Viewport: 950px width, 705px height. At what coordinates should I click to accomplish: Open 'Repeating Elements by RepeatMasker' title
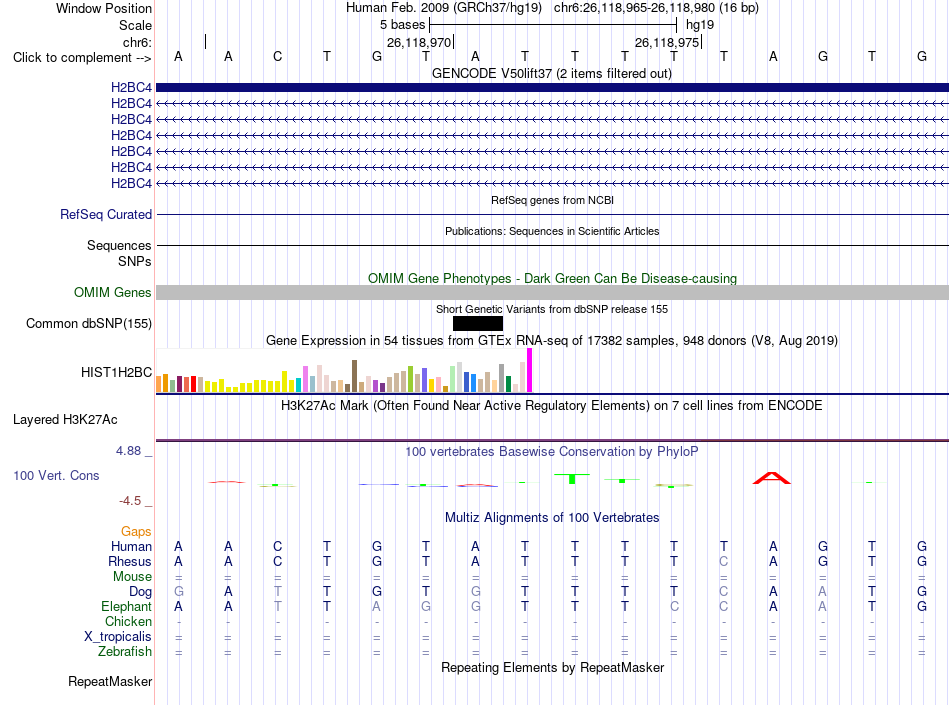(x=552, y=667)
